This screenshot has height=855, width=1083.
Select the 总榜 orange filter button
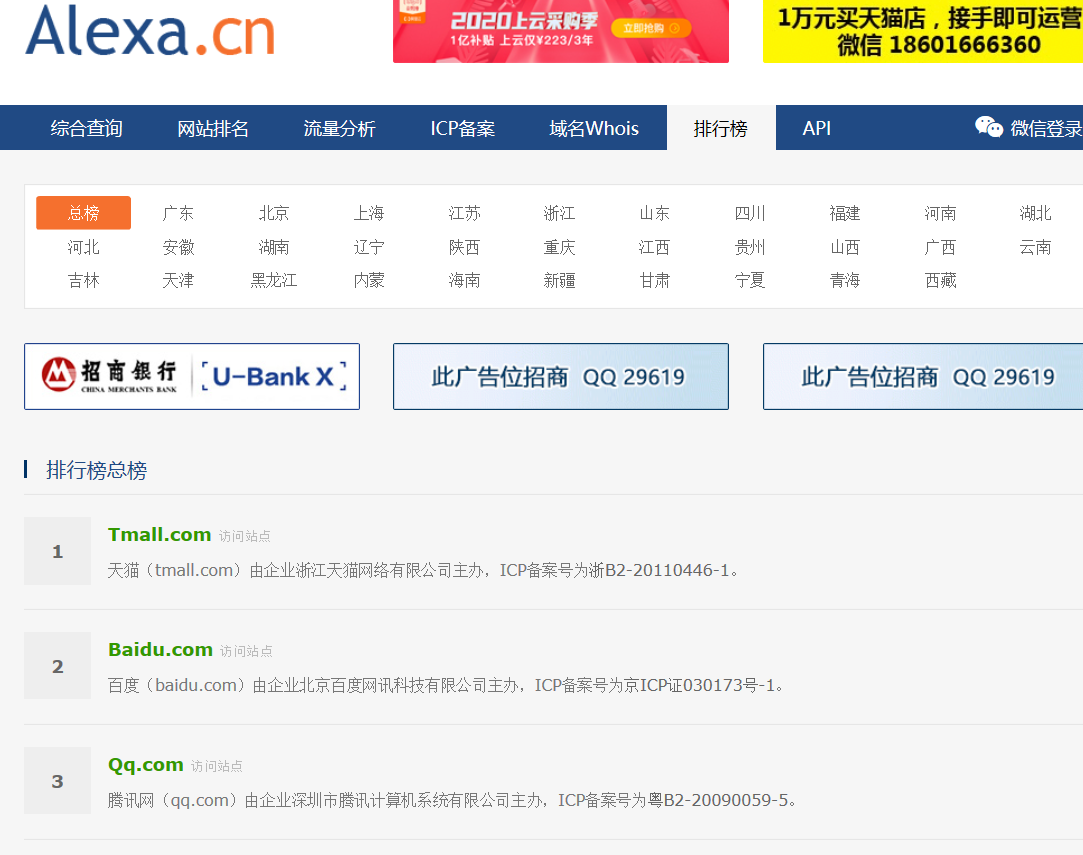[x=84, y=213]
